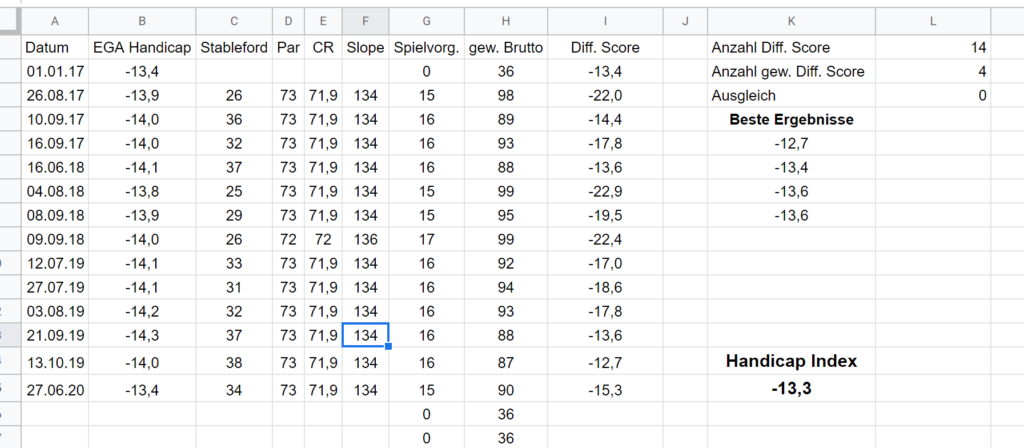1024x448 pixels.
Task: Click the Spielvorg. value 17
Action: pos(426,239)
